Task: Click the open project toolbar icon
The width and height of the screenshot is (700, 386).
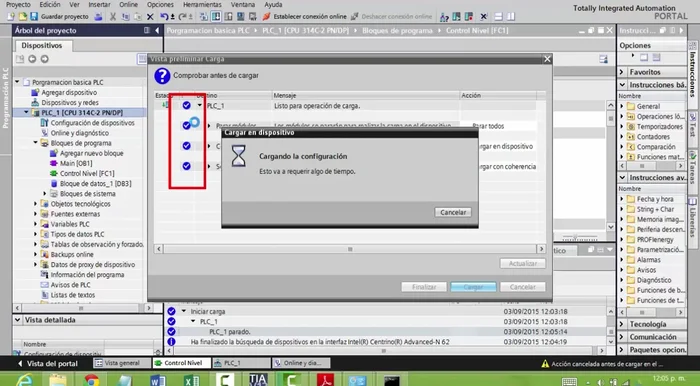Action: (x=22, y=17)
